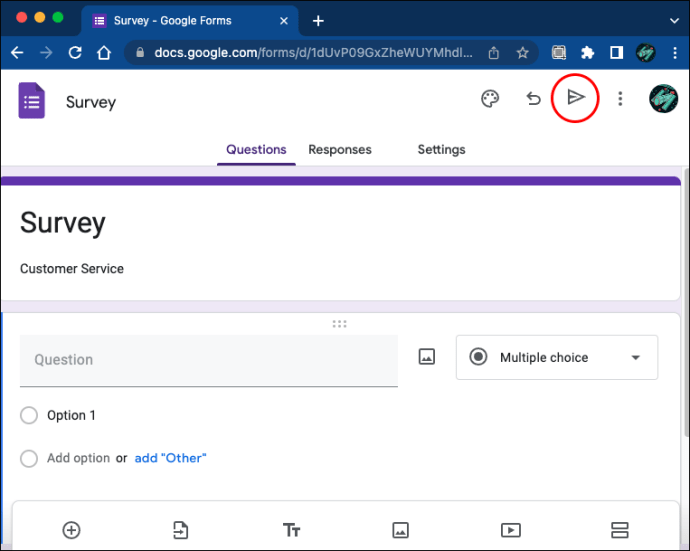Click the import questions icon
The height and width of the screenshot is (551, 690).
(x=180, y=530)
